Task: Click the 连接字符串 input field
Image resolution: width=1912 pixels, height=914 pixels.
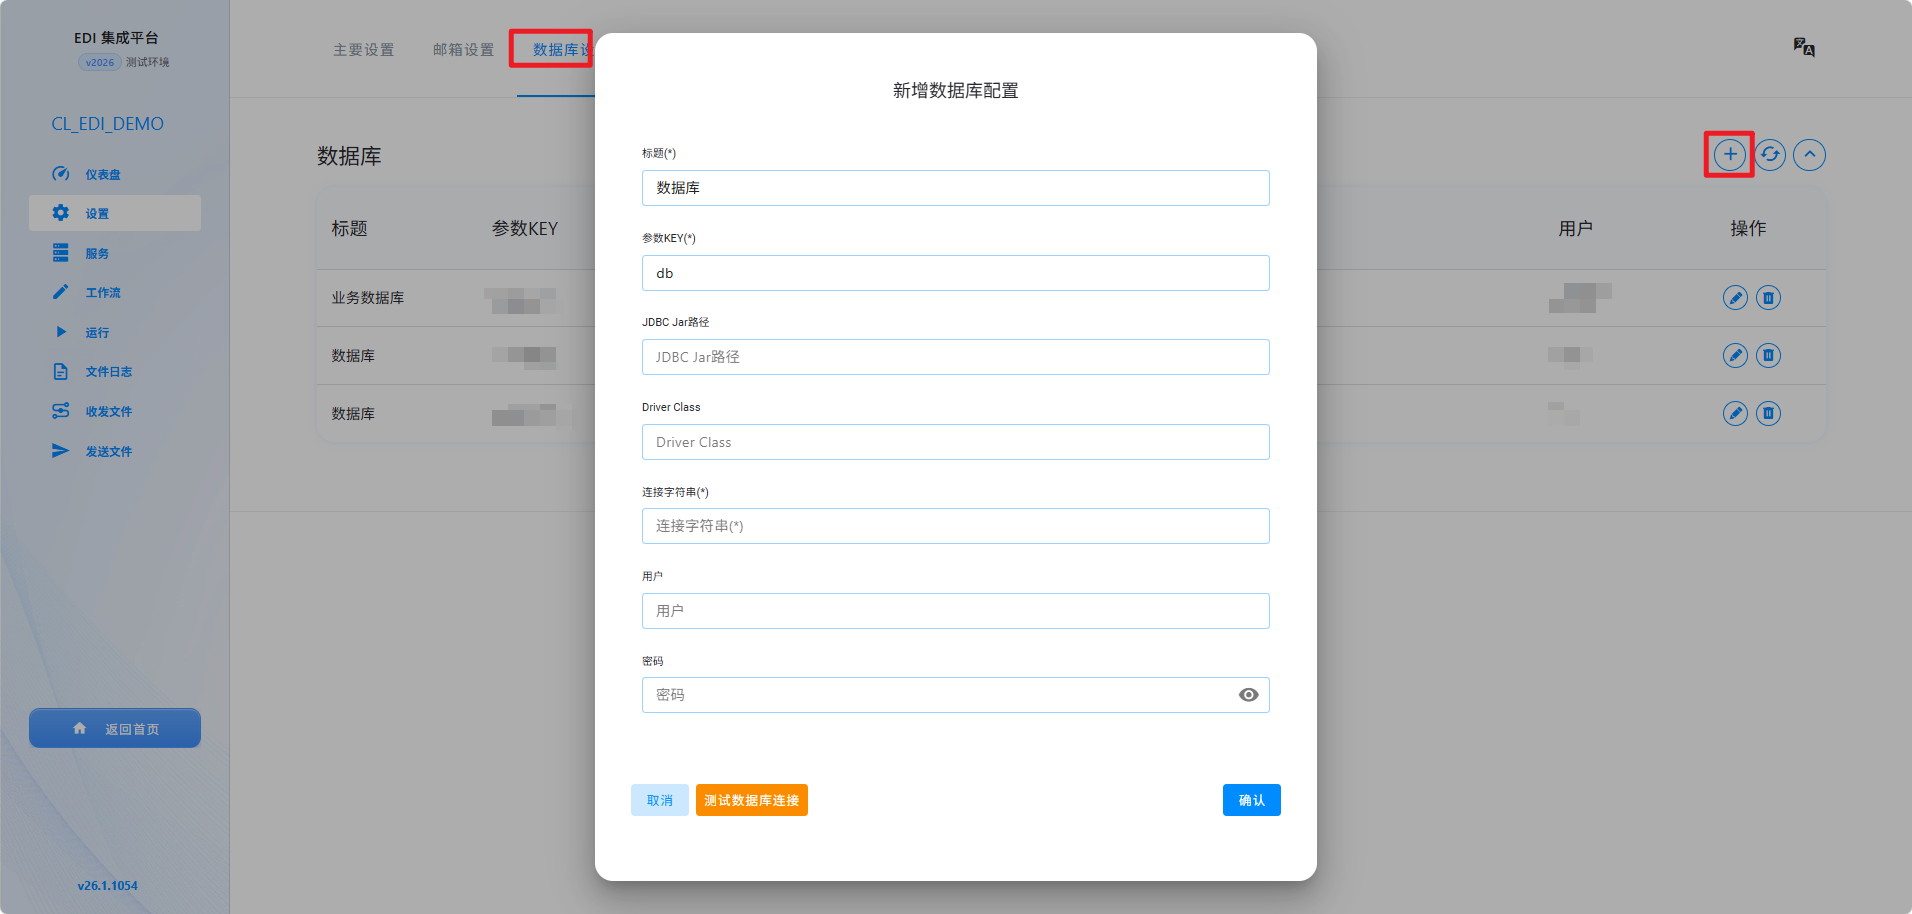Action: (956, 526)
